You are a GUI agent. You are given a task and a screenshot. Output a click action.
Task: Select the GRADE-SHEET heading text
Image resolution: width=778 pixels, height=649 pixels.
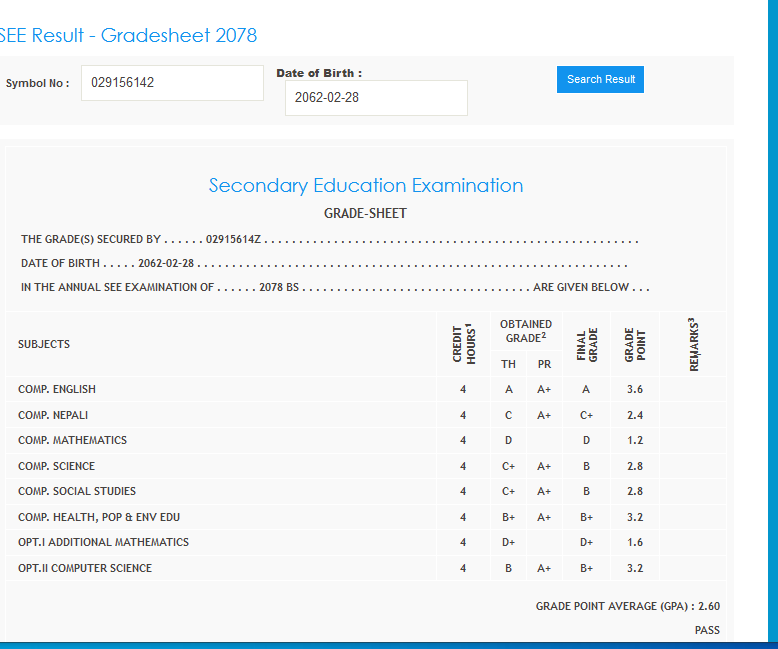pyautogui.click(x=365, y=213)
